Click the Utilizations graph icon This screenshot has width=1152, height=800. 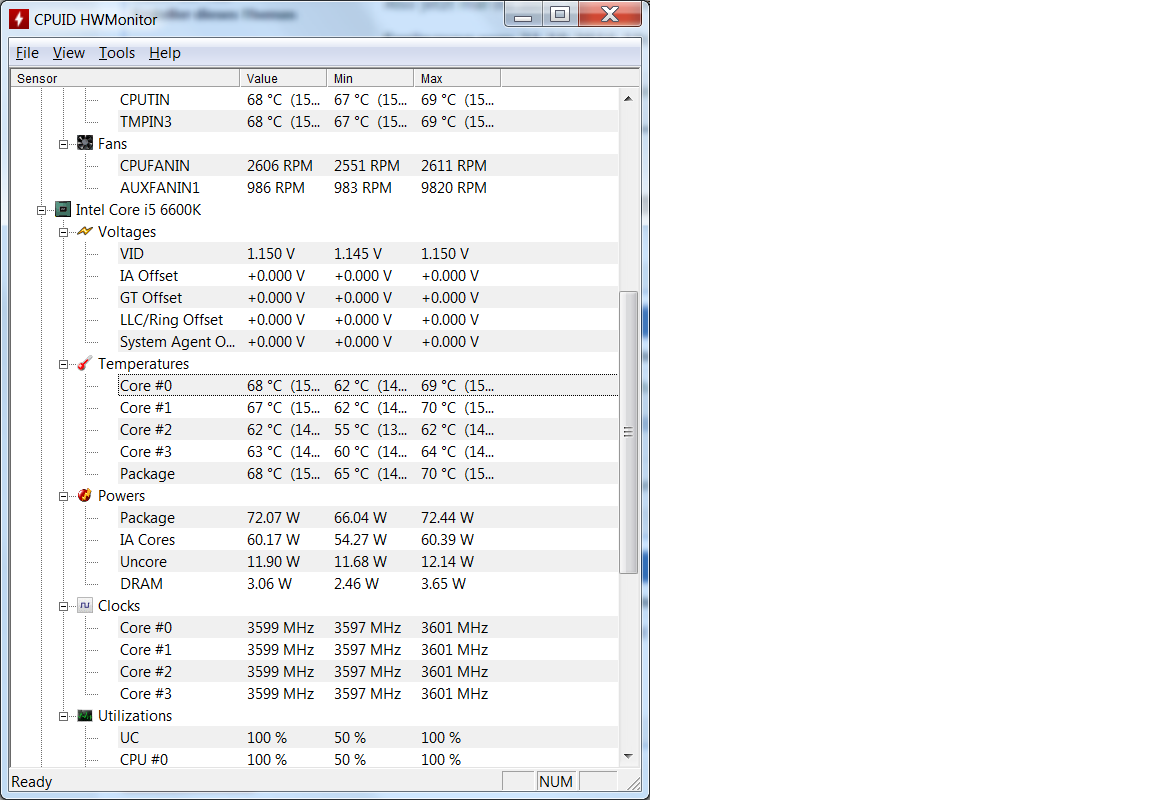[x=85, y=716]
